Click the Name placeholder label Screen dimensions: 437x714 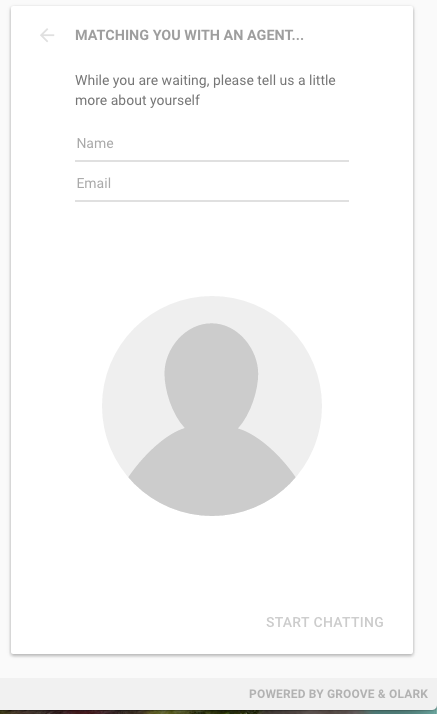(x=95, y=143)
